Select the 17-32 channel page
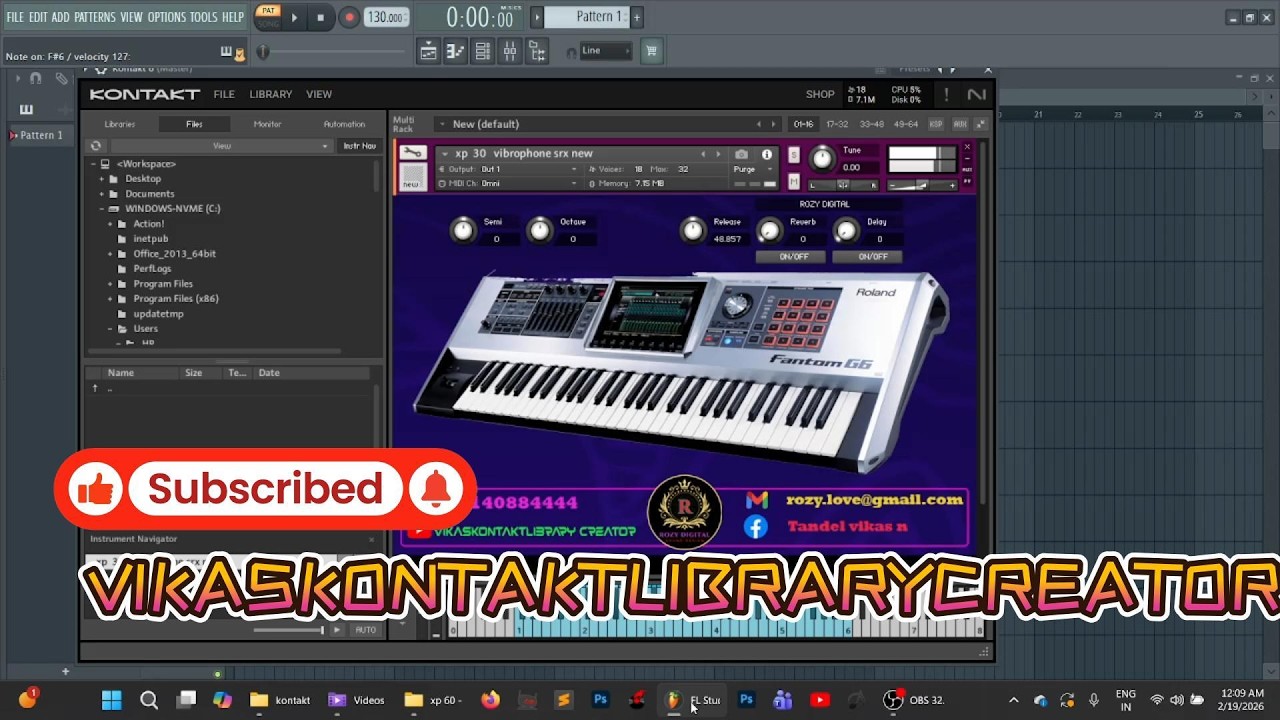Viewport: 1280px width, 720px height. click(x=837, y=124)
